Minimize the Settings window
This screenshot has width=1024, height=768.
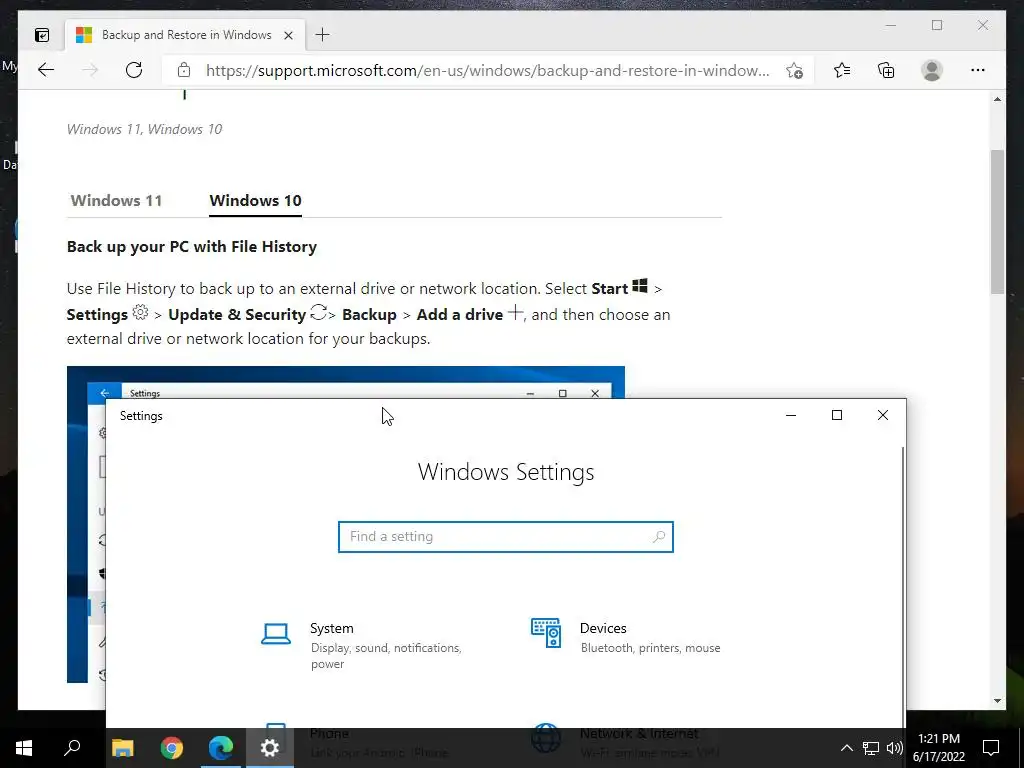click(791, 415)
